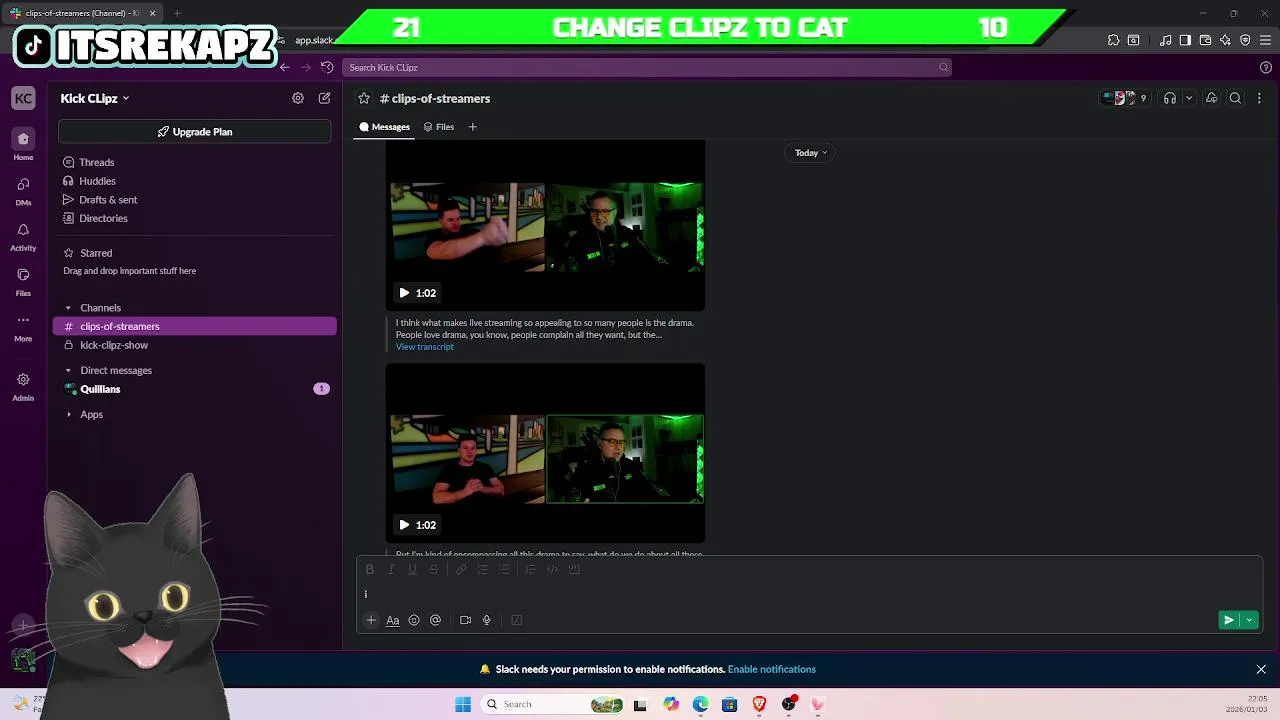
Task: Open the Home section in Slack sidebar
Action: point(23,144)
